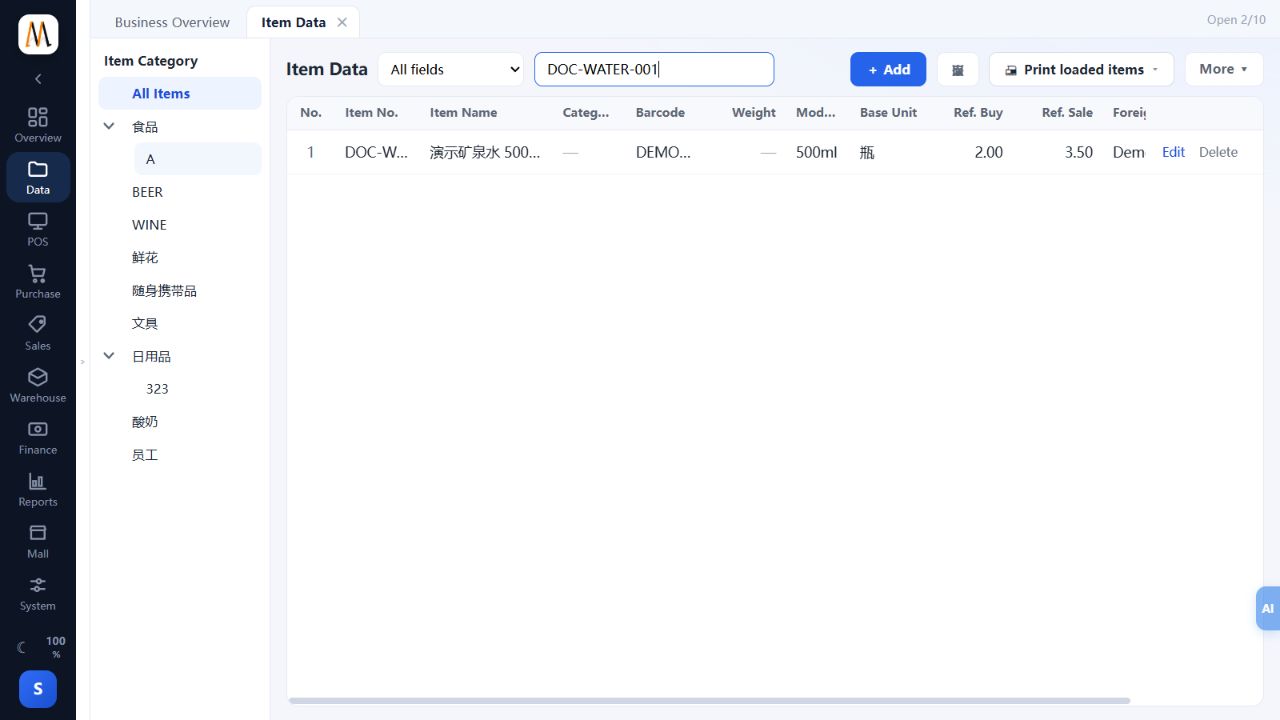Toggle dark mode with the moon icon
Image resolution: width=1280 pixels, height=720 pixels.
click(x=22, y=647)
